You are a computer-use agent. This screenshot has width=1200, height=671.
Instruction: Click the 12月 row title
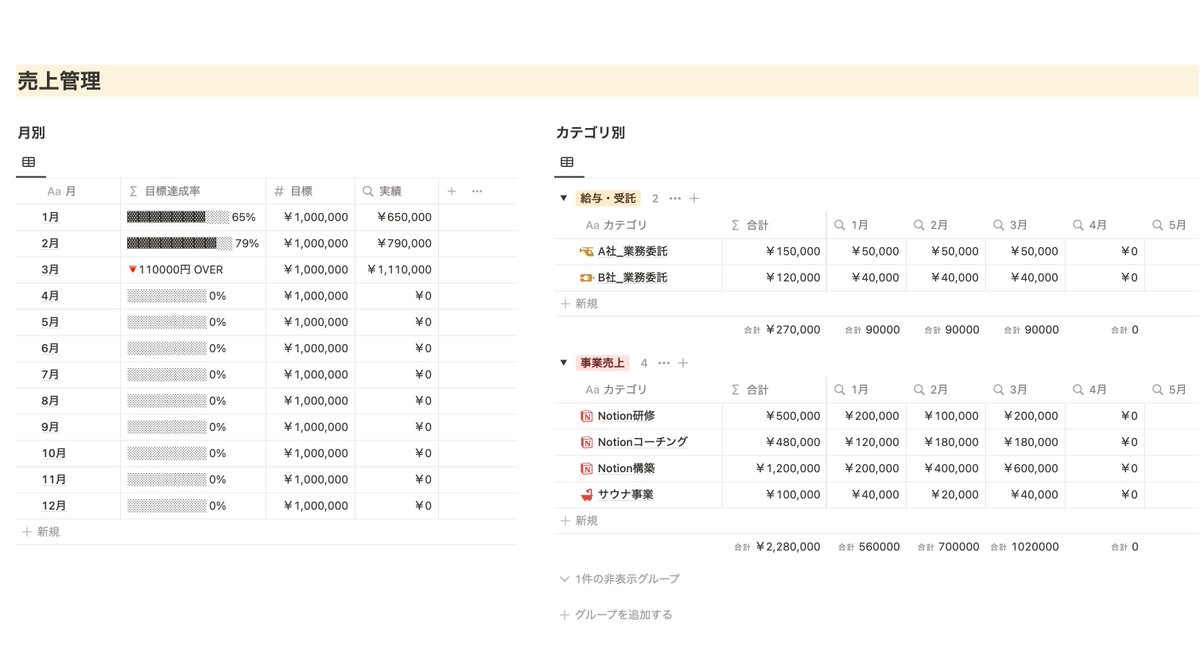coord(54,506)
